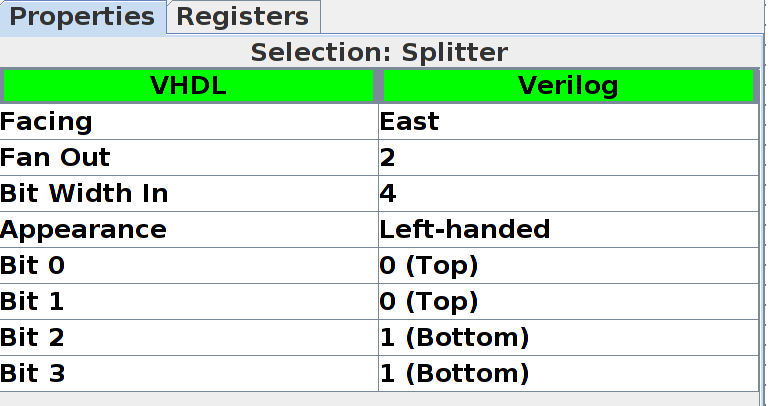Click the green VHDL button
772x406 pixels.
click(x=188, y=86)
